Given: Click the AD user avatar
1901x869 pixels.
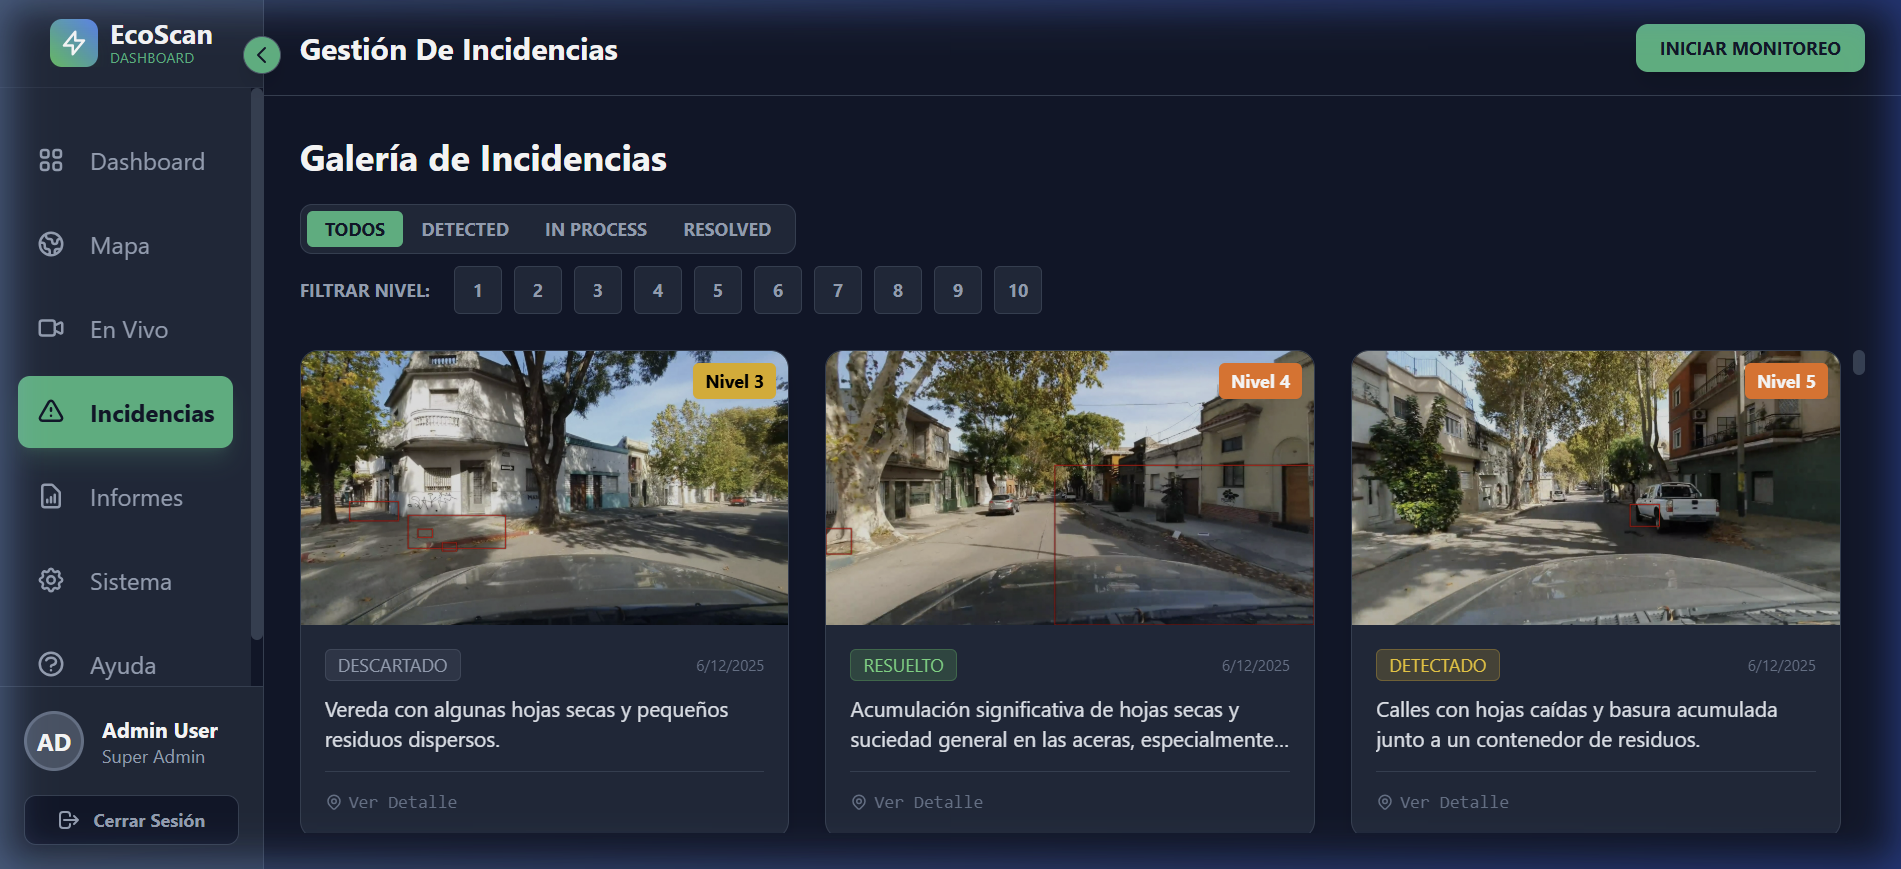Looking at the screenshot, I should pos(54,742).
